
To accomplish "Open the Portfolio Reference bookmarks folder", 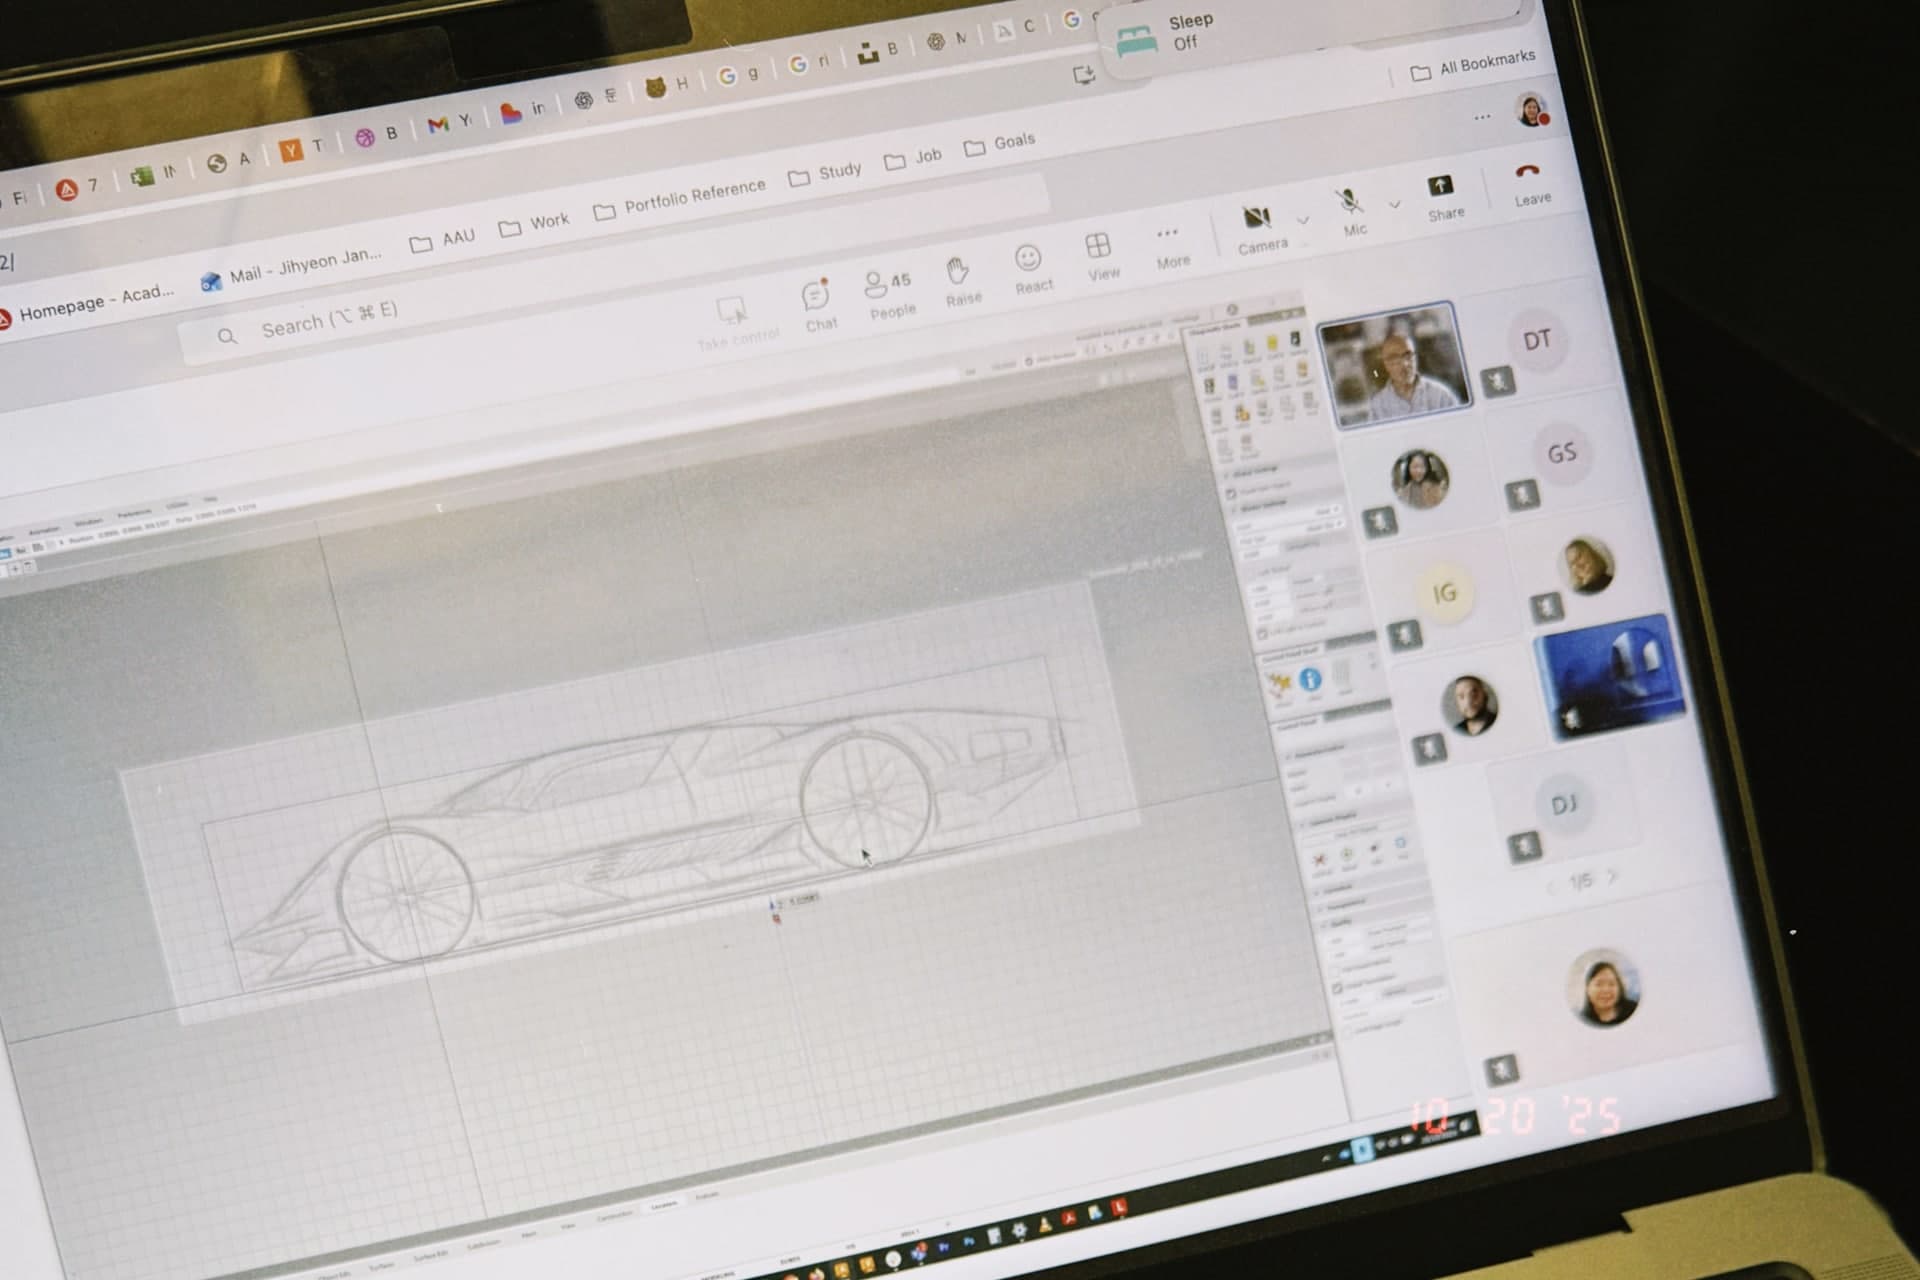I will tap(679, 198).
